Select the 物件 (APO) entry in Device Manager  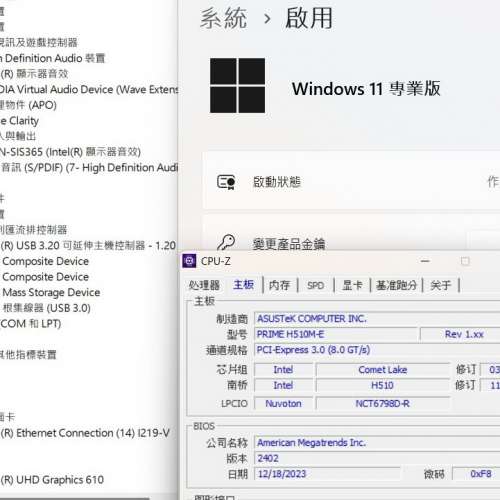pos(28,105)
